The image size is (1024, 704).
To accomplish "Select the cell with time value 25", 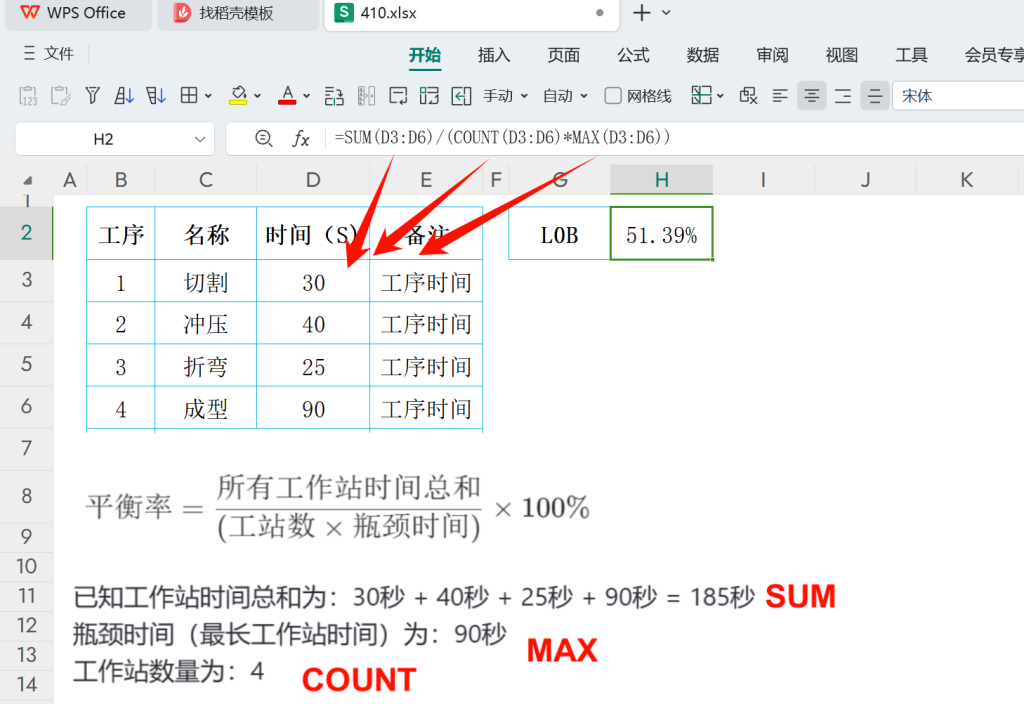I will click(x=313, y=366).
